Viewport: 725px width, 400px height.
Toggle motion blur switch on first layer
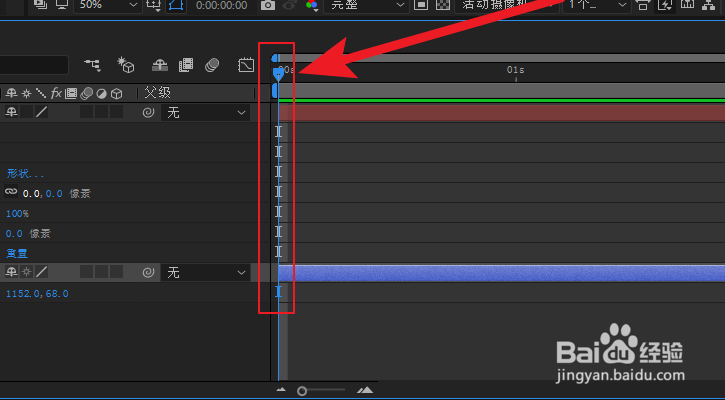coord(86,112)
